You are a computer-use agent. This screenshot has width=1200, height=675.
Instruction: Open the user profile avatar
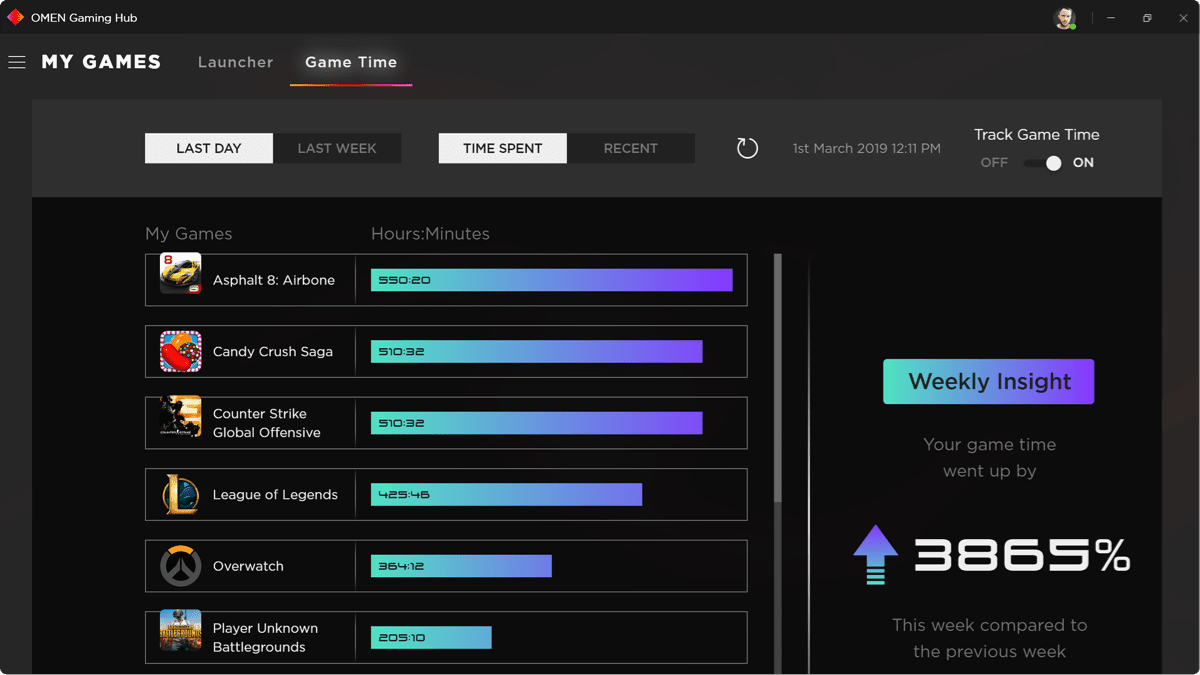pyautogui.click(x=1065, y=18)
